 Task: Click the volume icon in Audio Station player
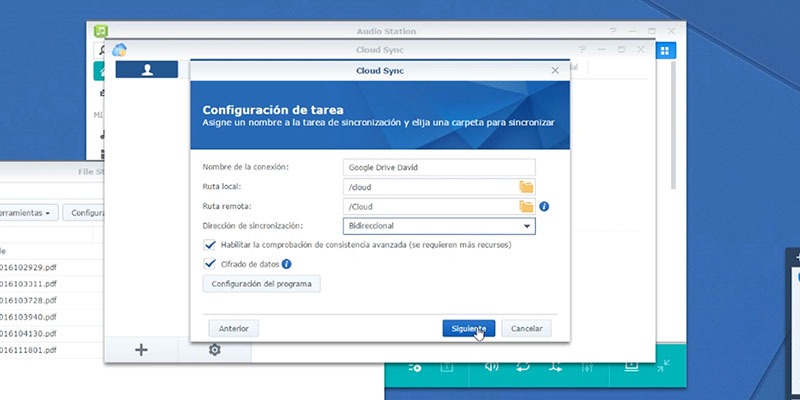pos(491,366)
